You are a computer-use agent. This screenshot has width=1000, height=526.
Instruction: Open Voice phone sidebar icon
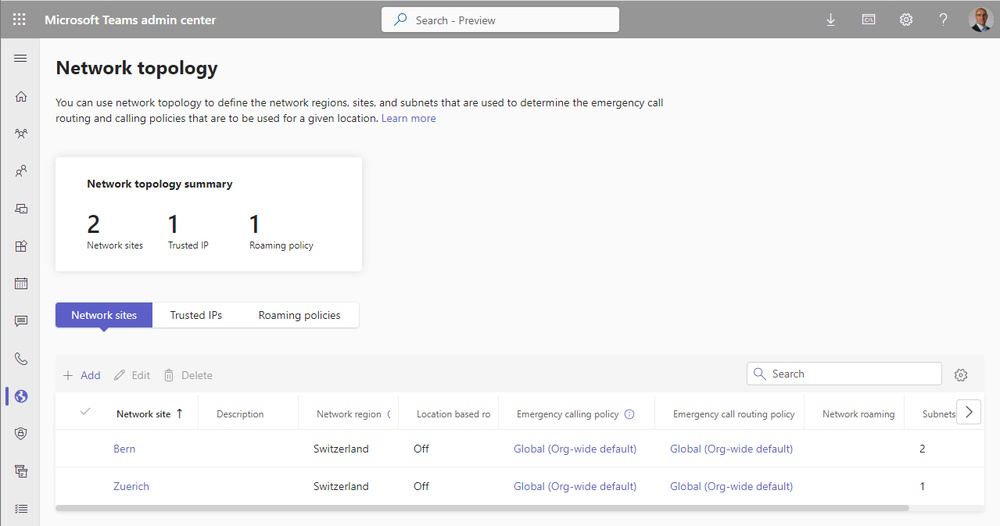(21, 358)
